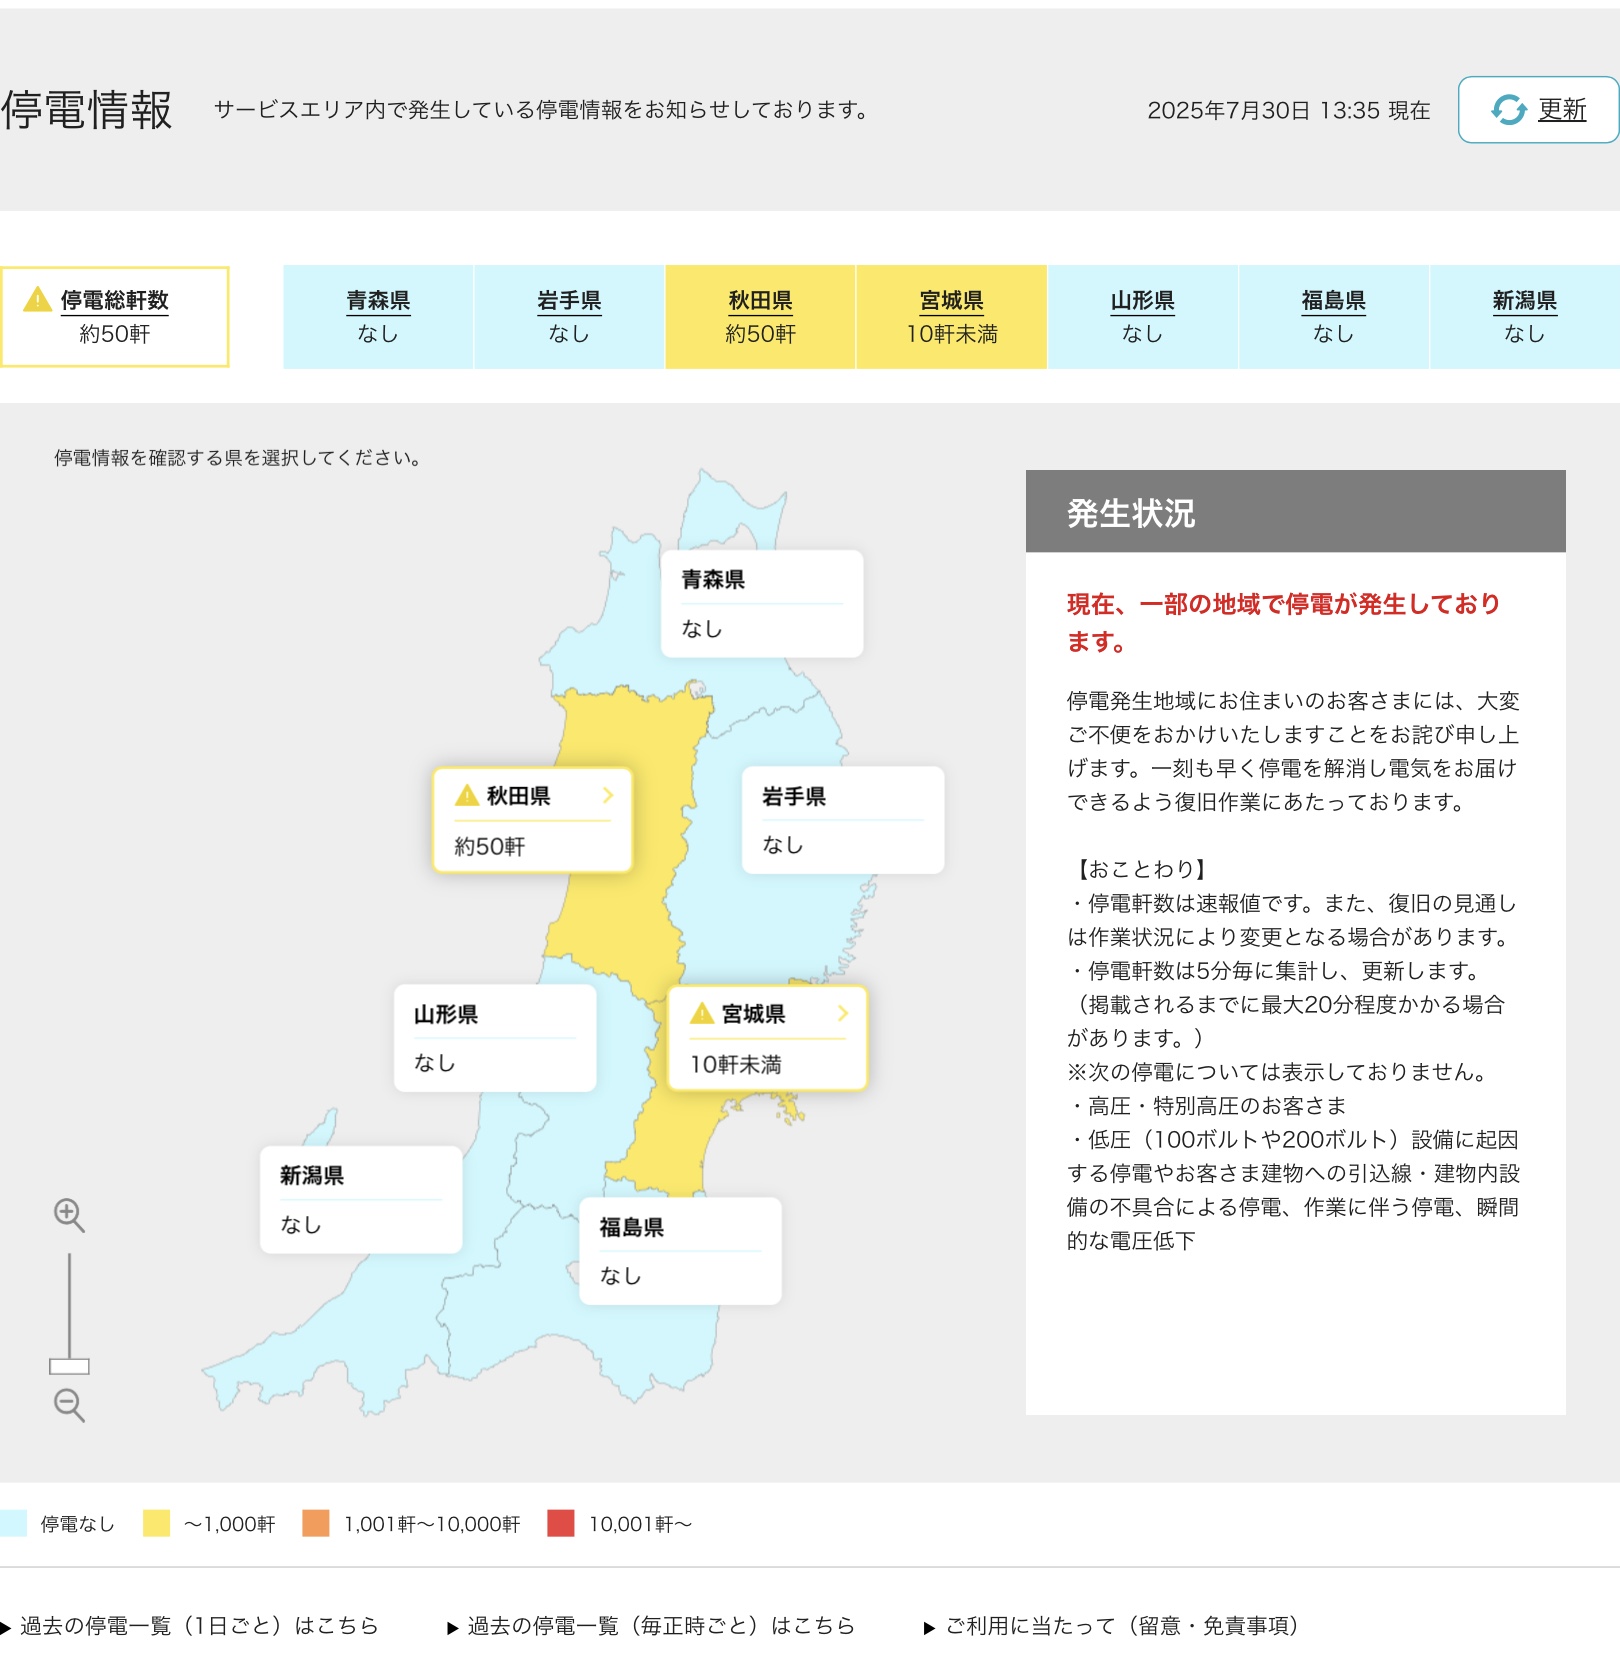Expand 秋田県 card using its chevron arrow

click(x=608, y=795)
